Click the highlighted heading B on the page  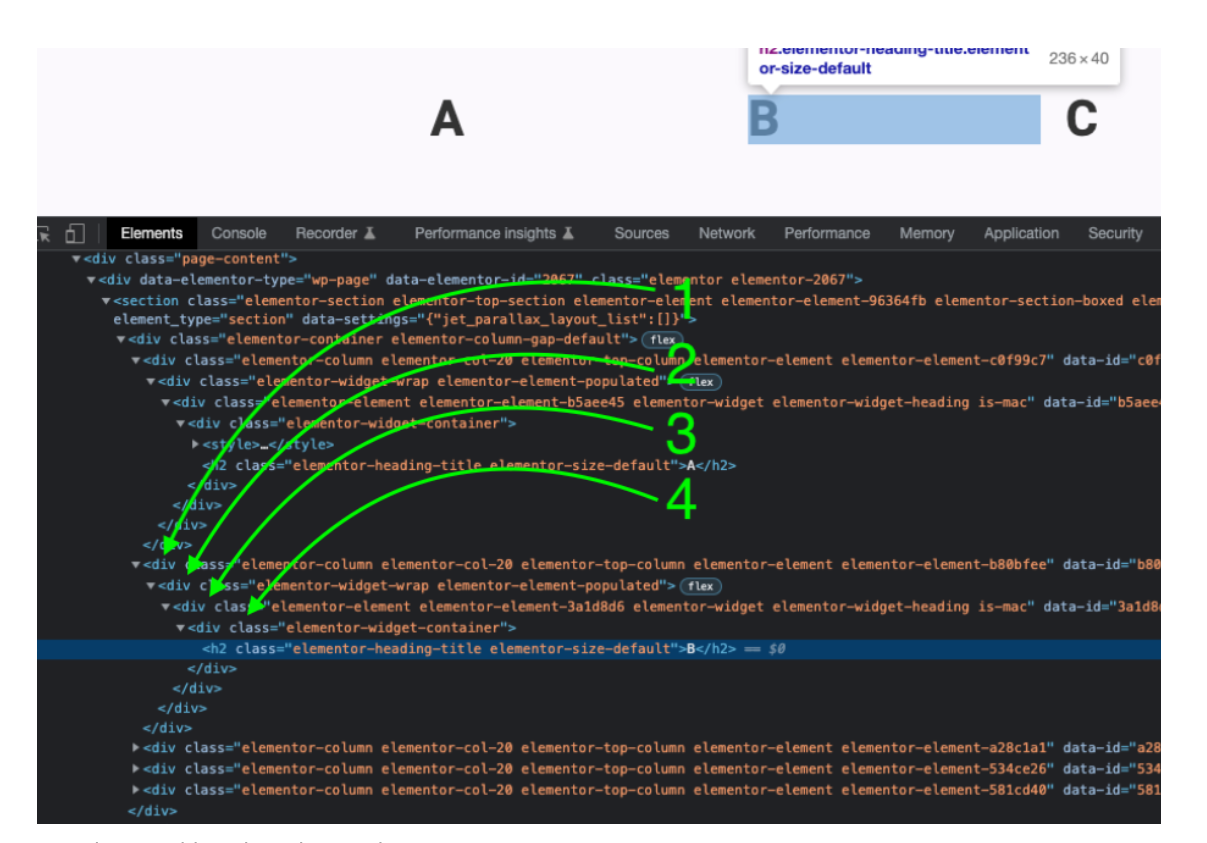click(894, 120)
